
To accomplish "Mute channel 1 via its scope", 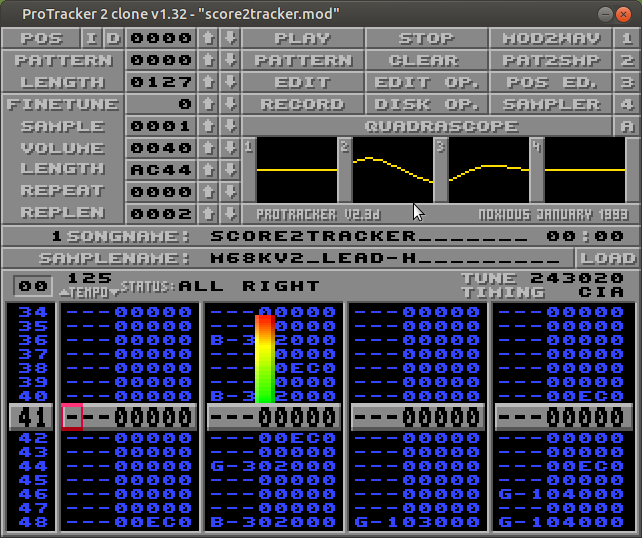I will pyautogui.click(x=296, y=170).
